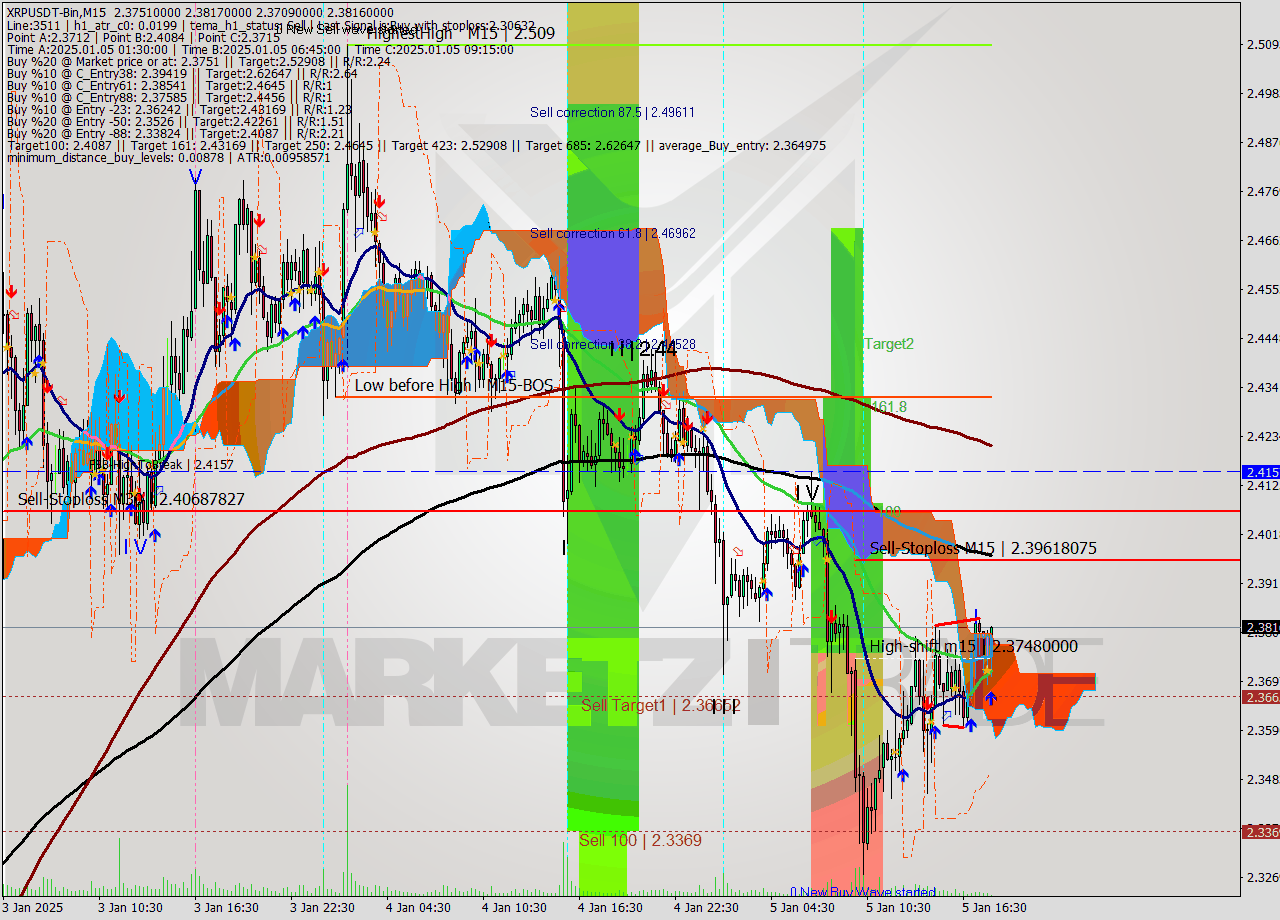Click the 2.326 price axis value
This screenshot has height=920, width=1280.
(1261, 877)
